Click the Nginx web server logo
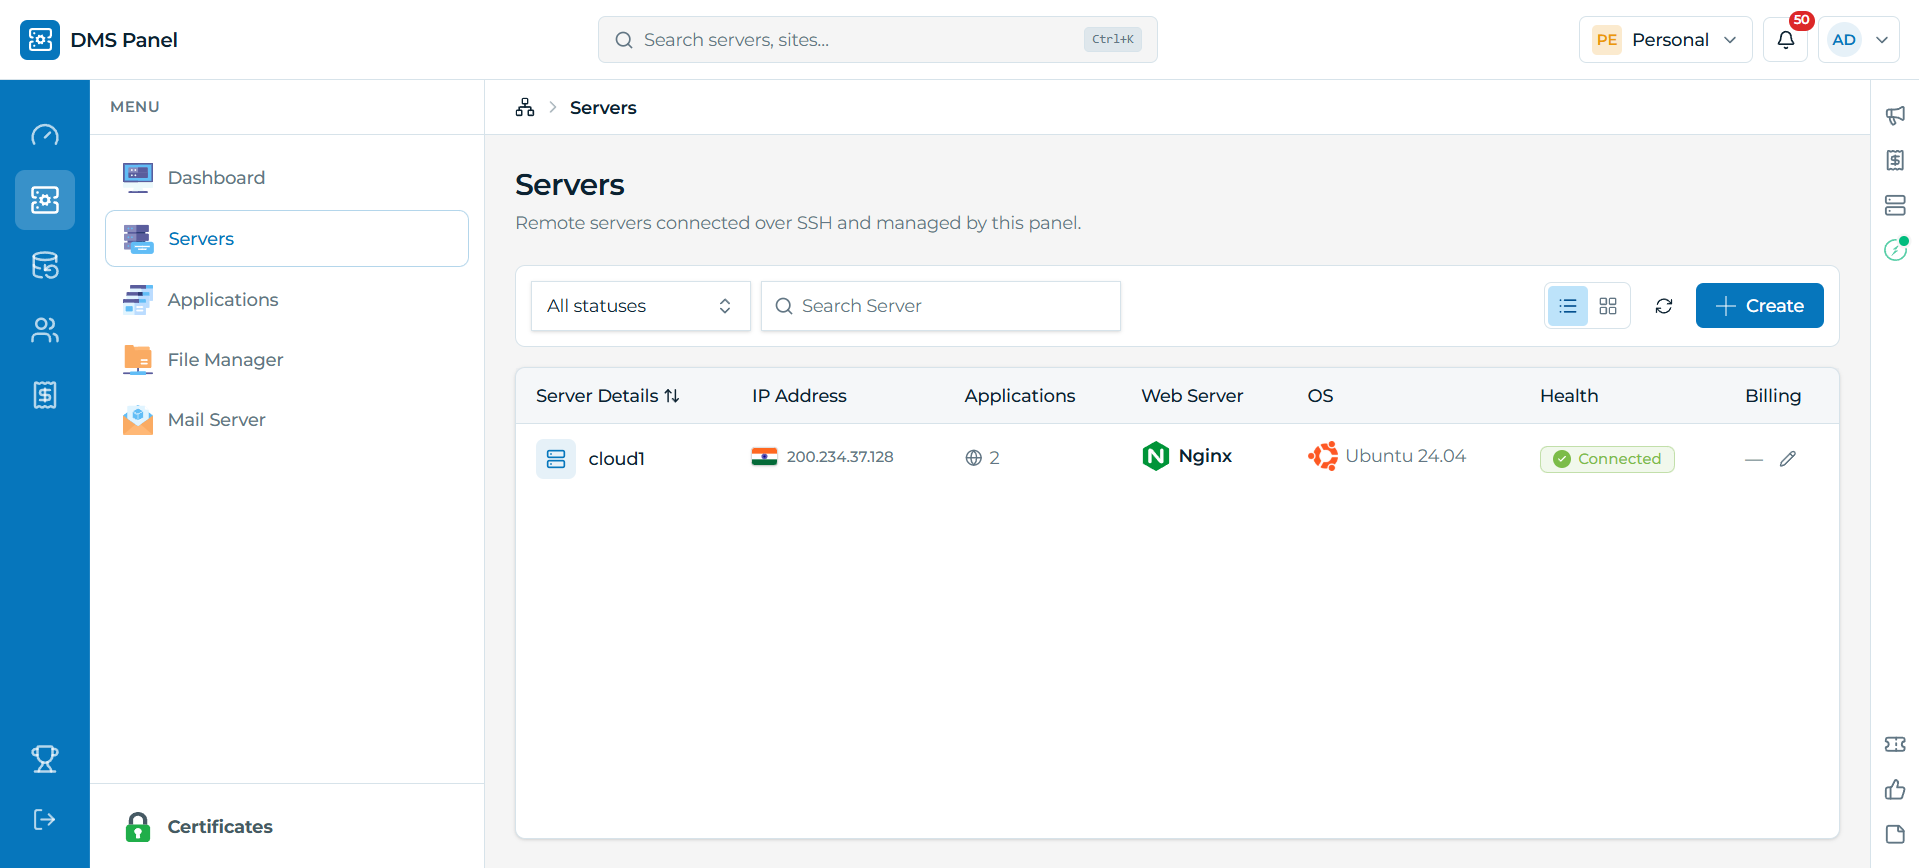The width and height of the screenshot is (1919, 868). tap(1156, 456)
